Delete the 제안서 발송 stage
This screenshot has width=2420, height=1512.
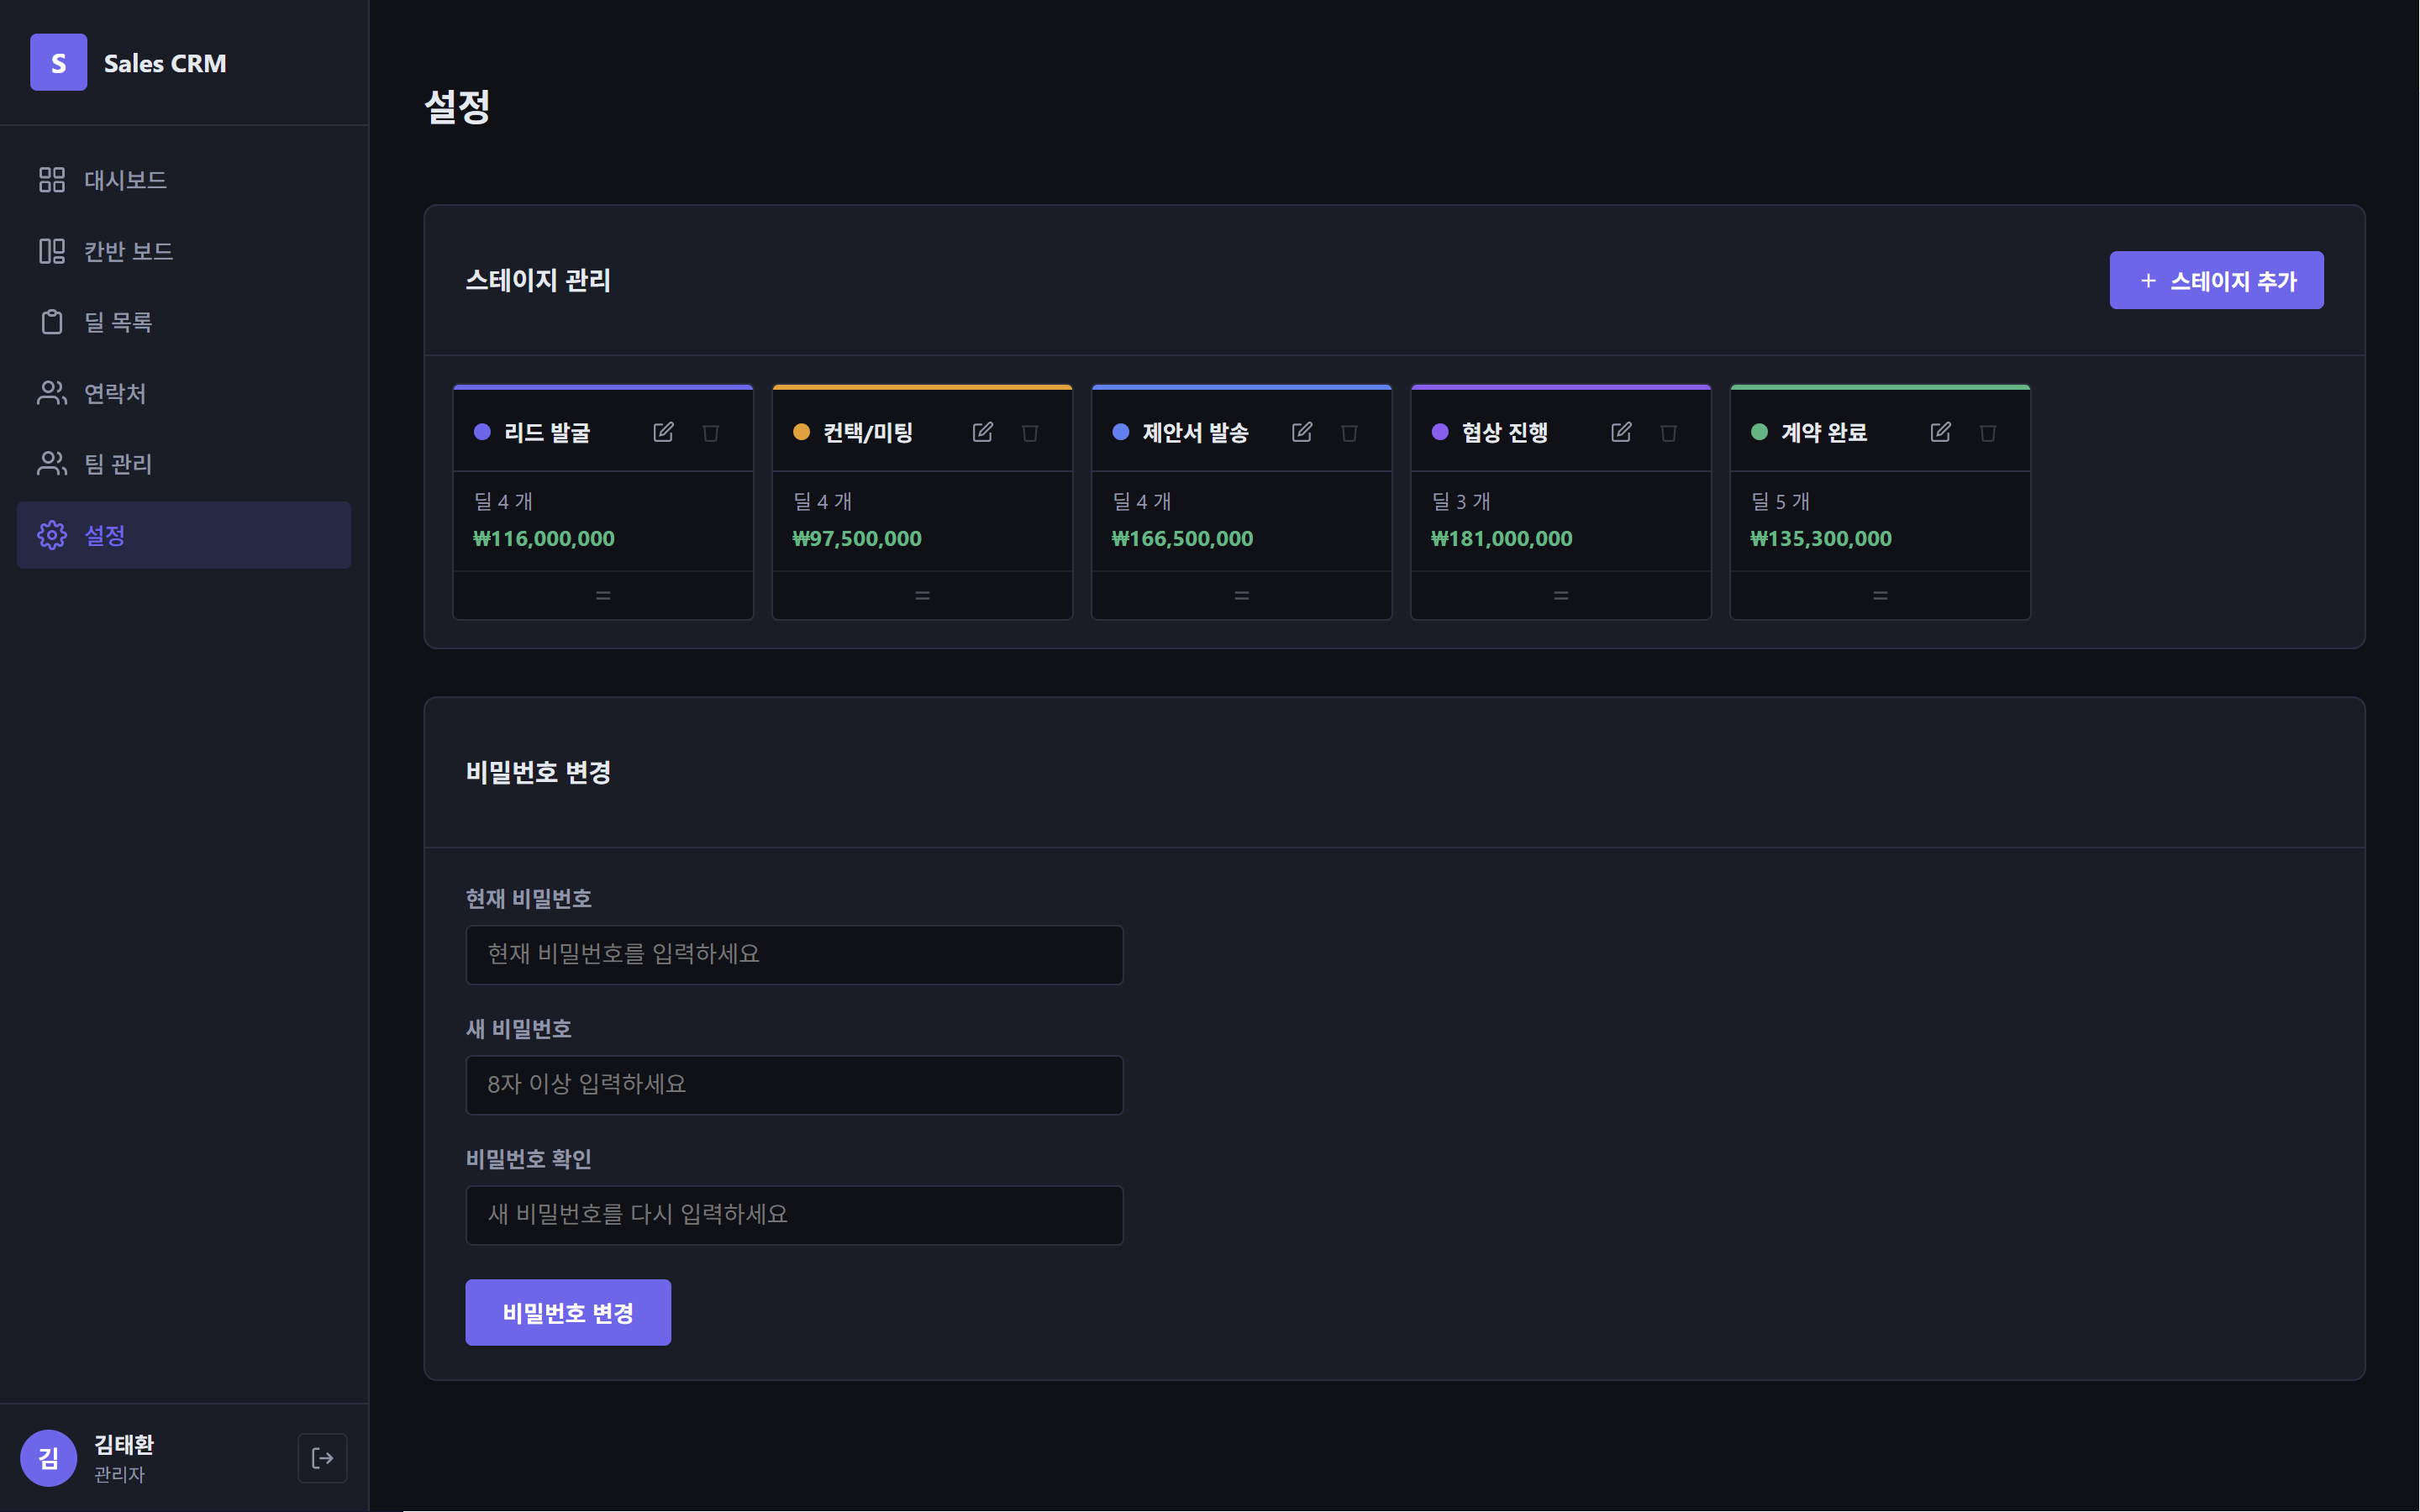tap(1349, 432)
